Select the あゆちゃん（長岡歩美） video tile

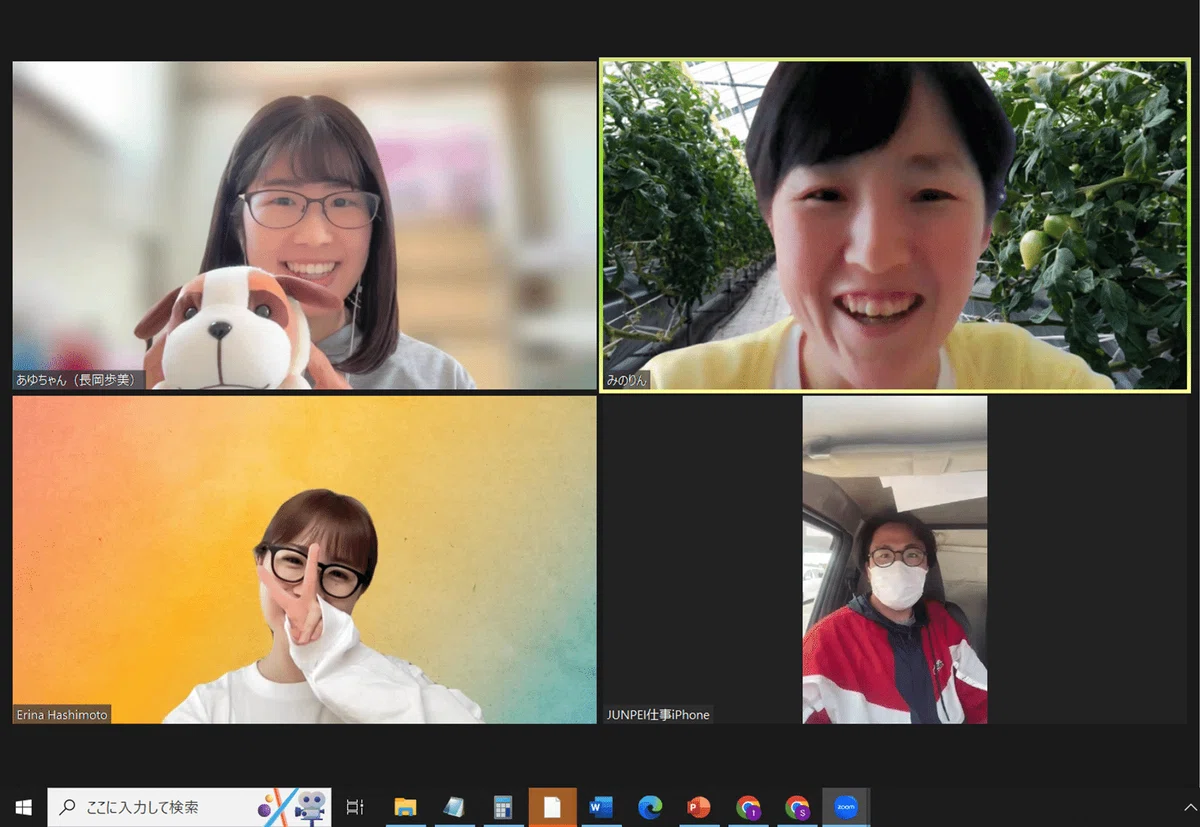click(x=304, y=225)
